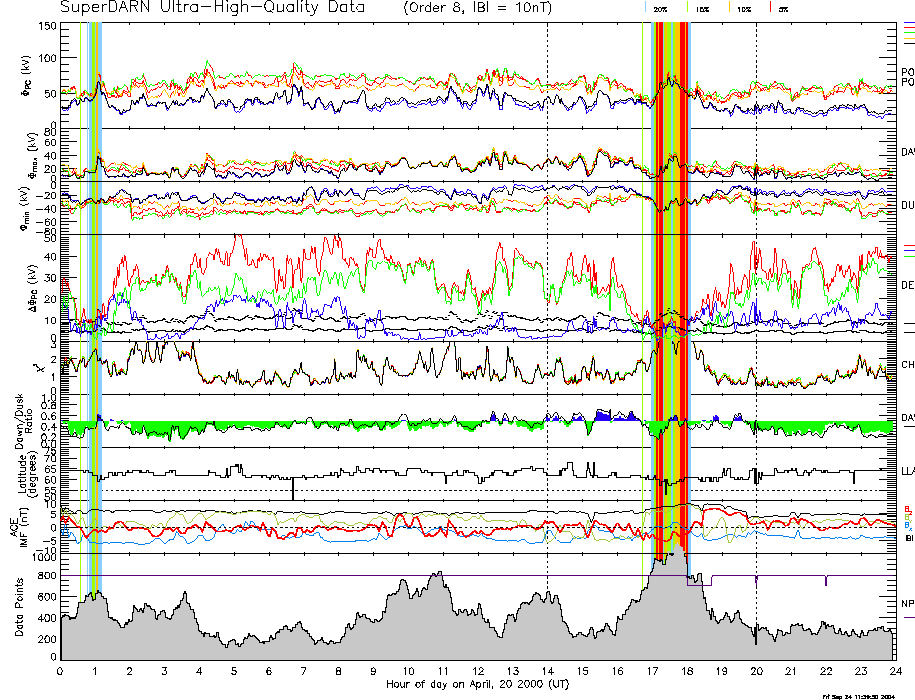The height and width of the screenshot is (700, 915).
Task: Select the "5%" legend label text
Action: point(783,9)
